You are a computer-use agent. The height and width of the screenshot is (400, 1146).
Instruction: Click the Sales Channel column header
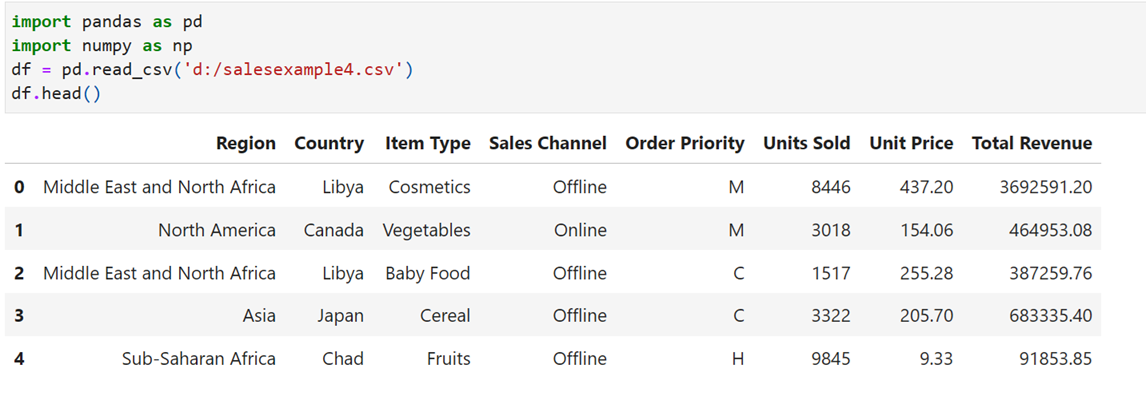(547, 143)
